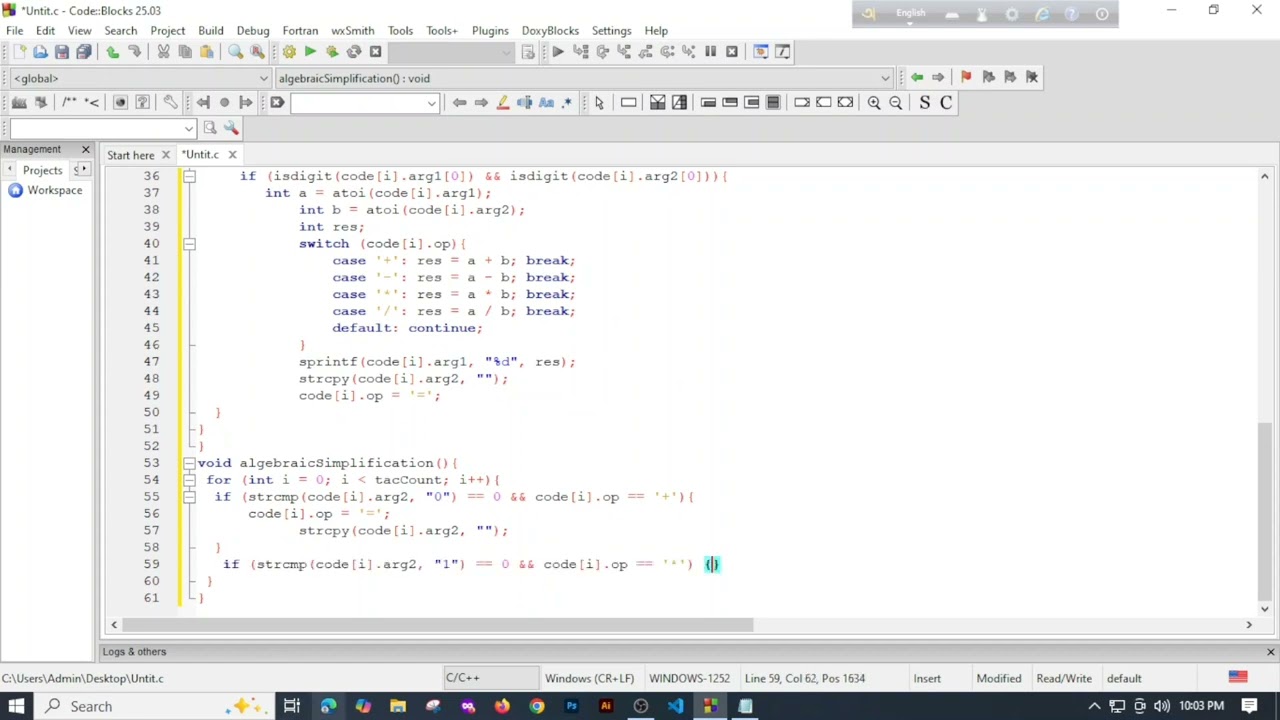Build the project using the gear icon
Screen dimensions: 1280x720
[x=289, y=52]
